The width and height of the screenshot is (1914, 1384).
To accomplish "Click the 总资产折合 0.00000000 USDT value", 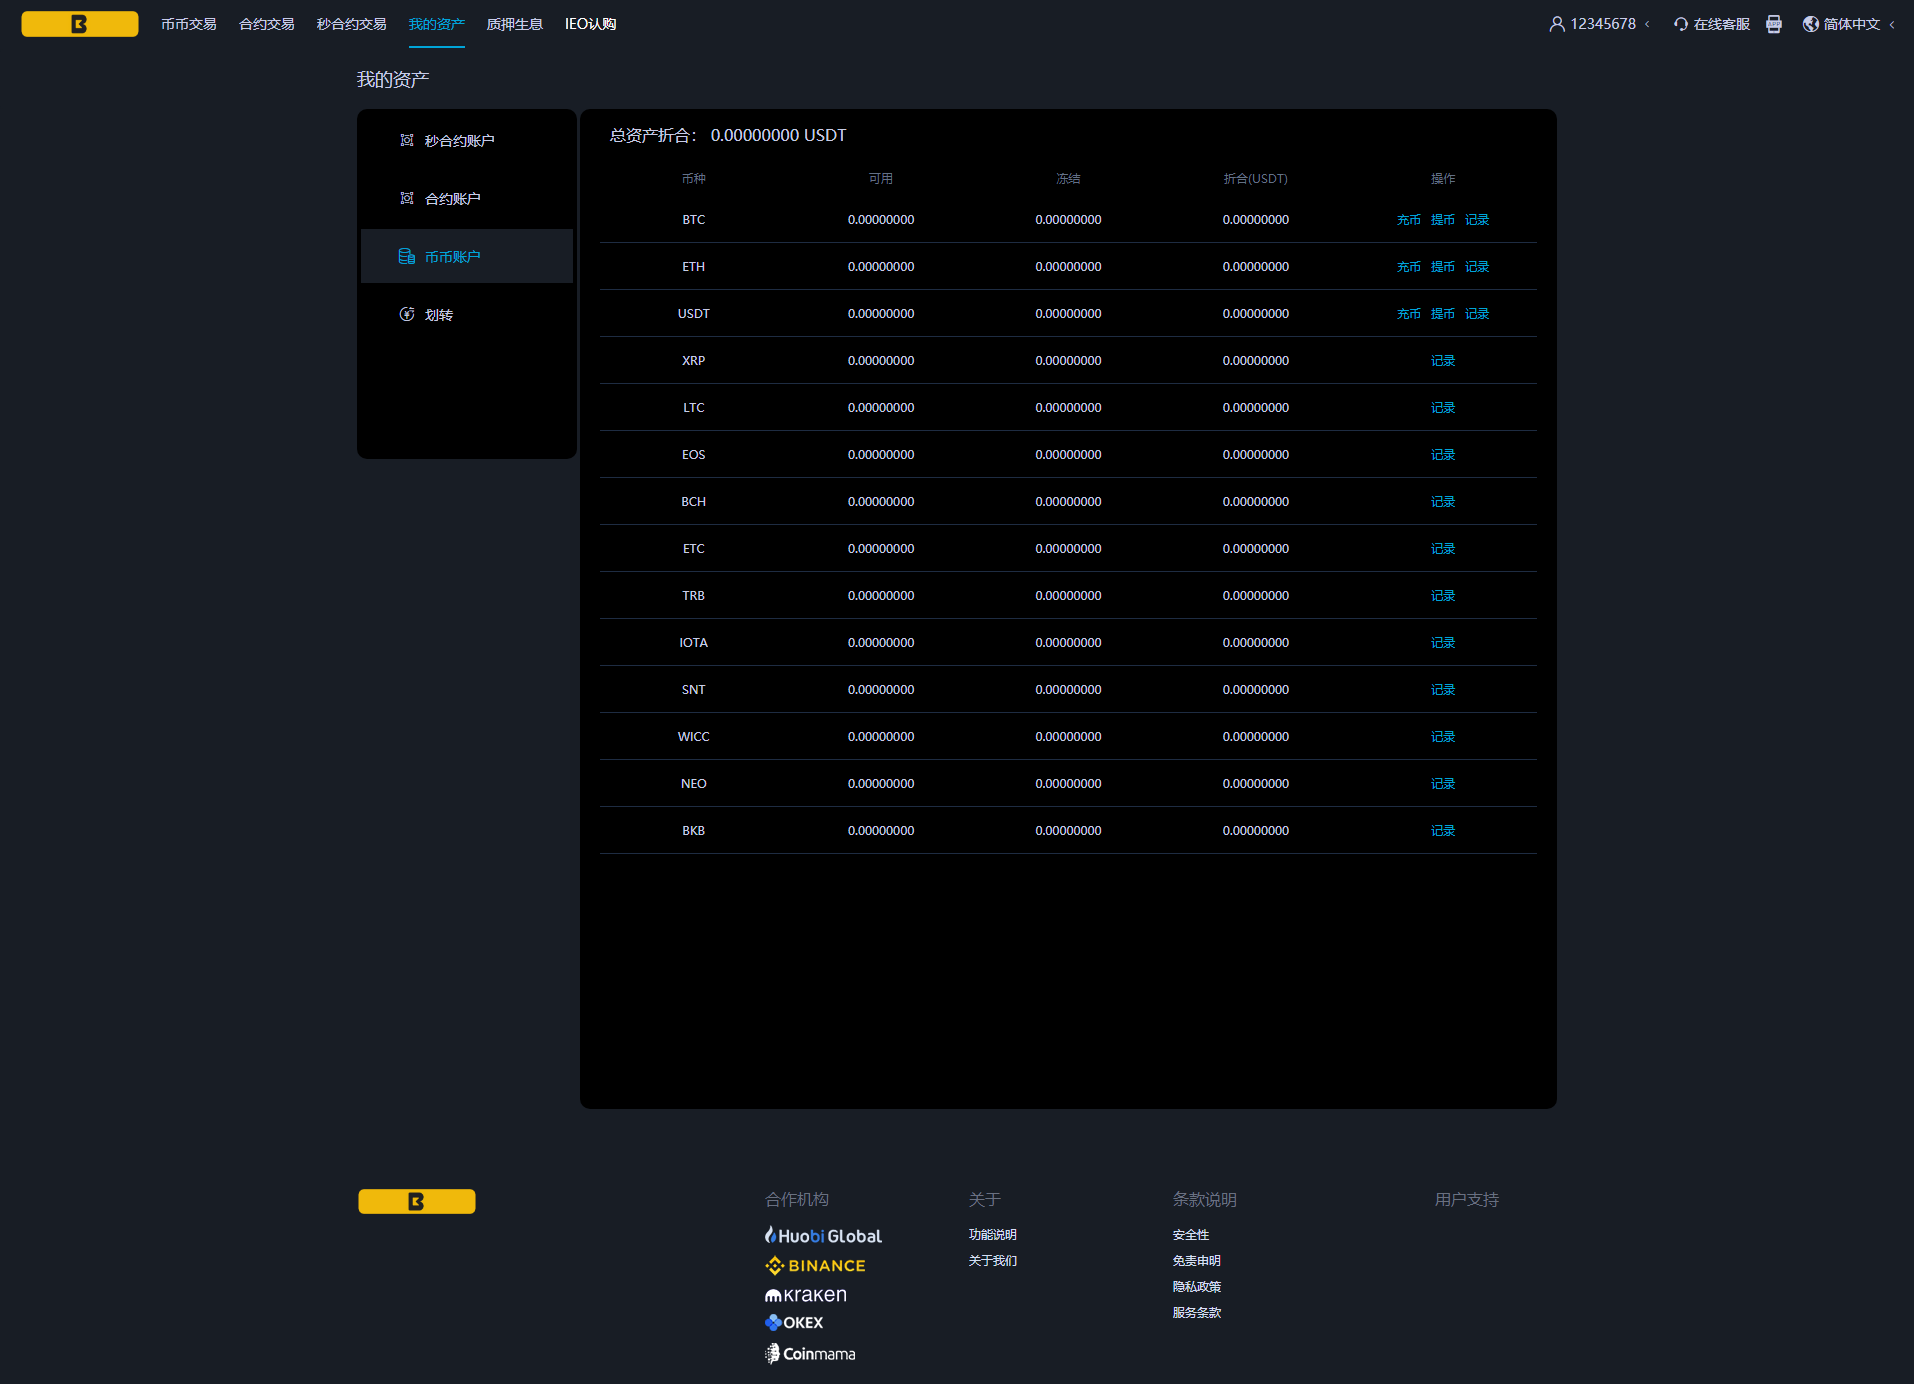I will [778, 135].
